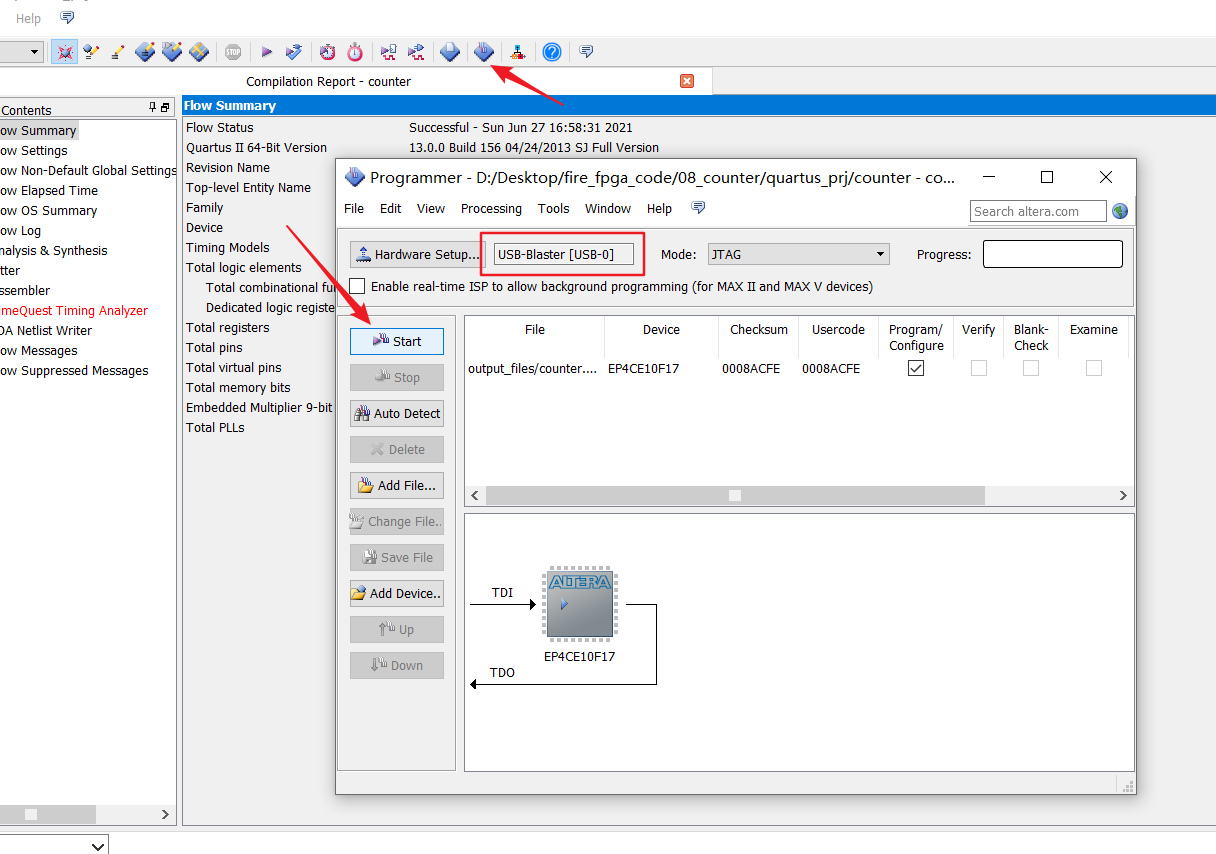The height and width of the screenshot is (854, 1216).
Task: Click feedback bubble icon in Programmer menu bar
Action: [698, 208]
